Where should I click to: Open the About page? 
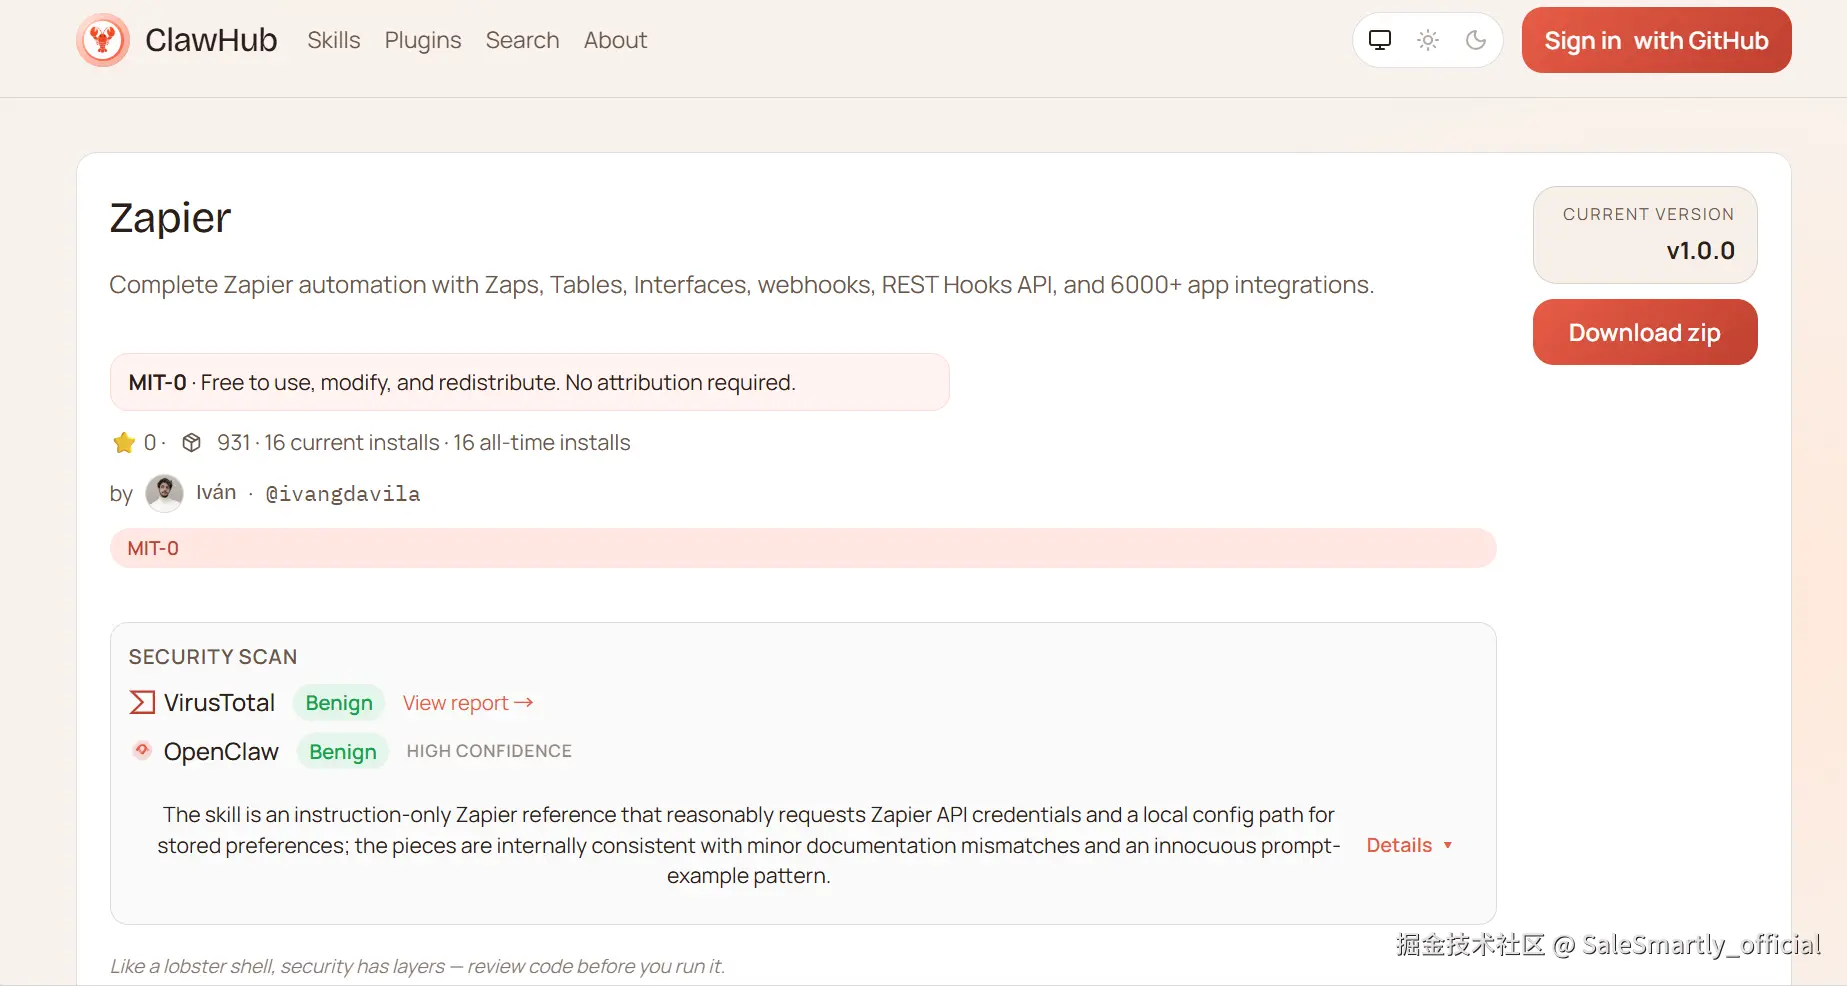click(615, 40)
